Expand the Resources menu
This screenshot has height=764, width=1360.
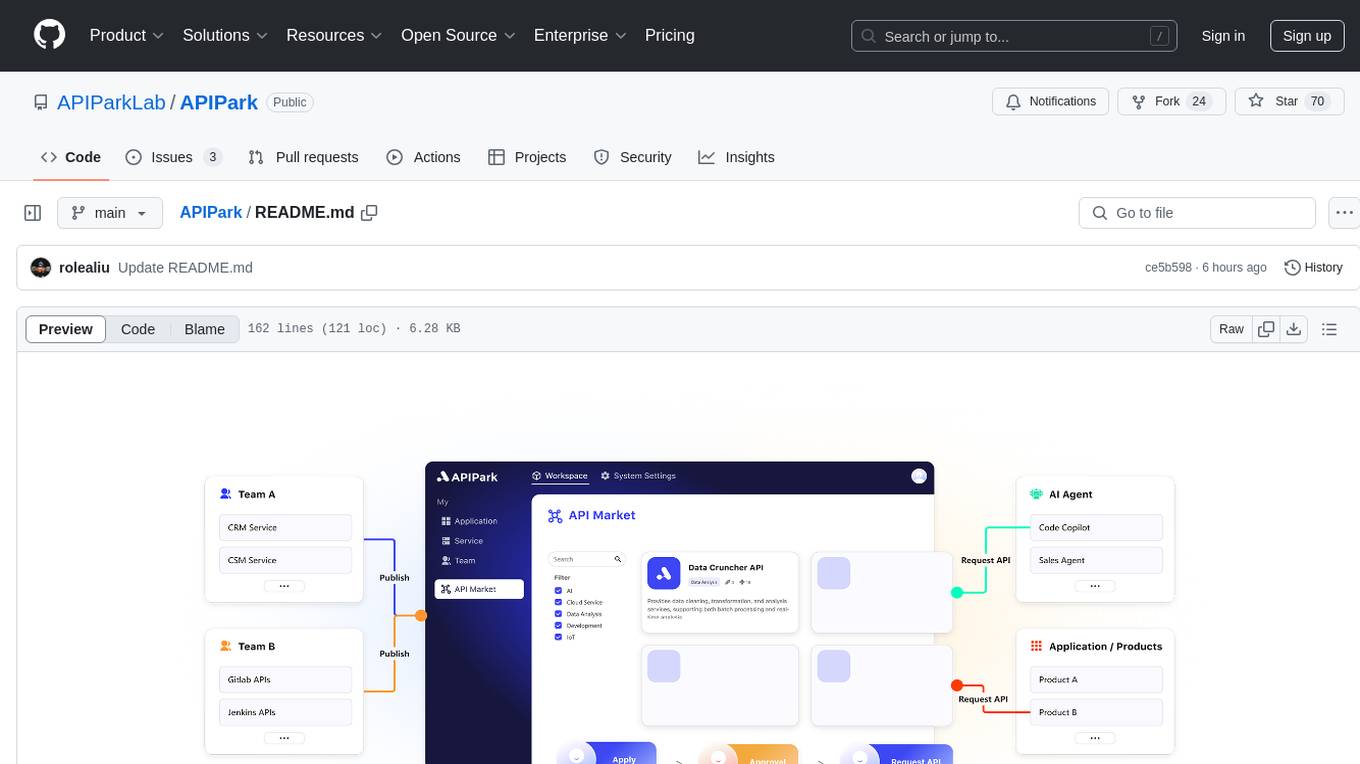coord(334,35)
